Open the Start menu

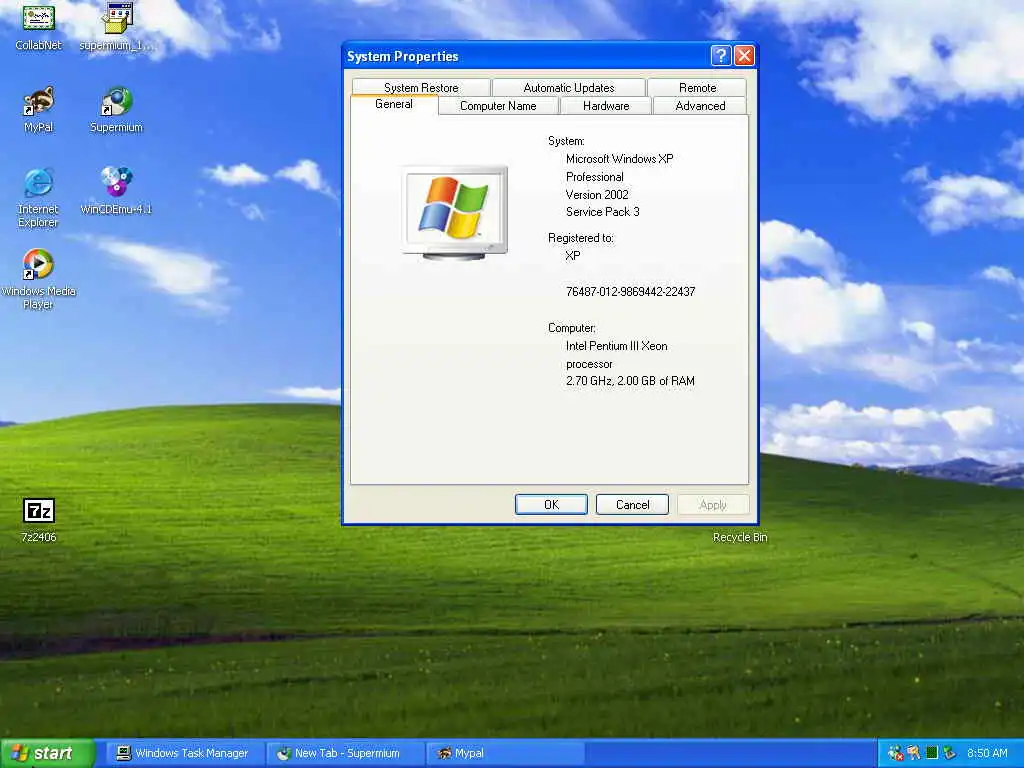click(x=47, y=753)
